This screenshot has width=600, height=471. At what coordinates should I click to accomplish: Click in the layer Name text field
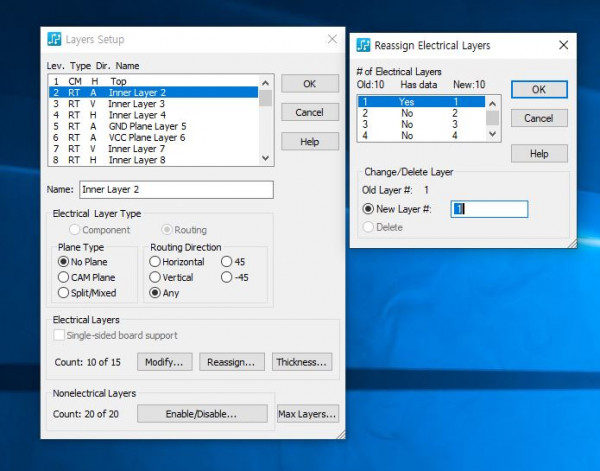(175, 190)
